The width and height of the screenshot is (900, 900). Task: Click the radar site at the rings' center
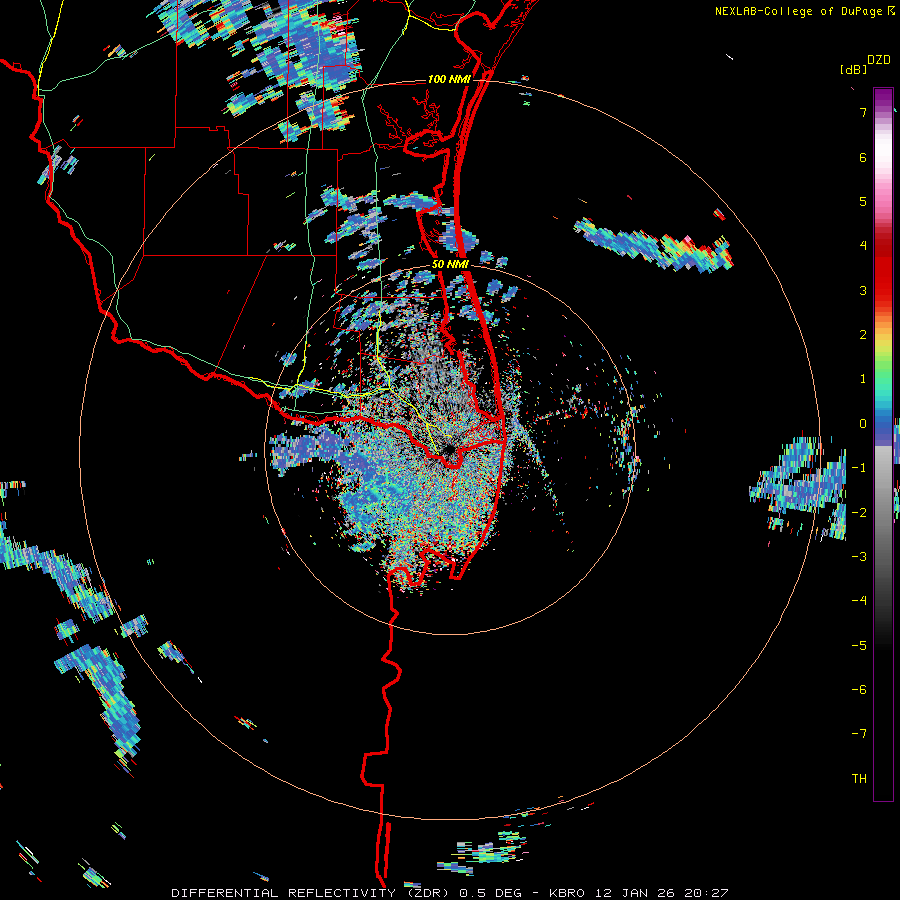point(449,449)
